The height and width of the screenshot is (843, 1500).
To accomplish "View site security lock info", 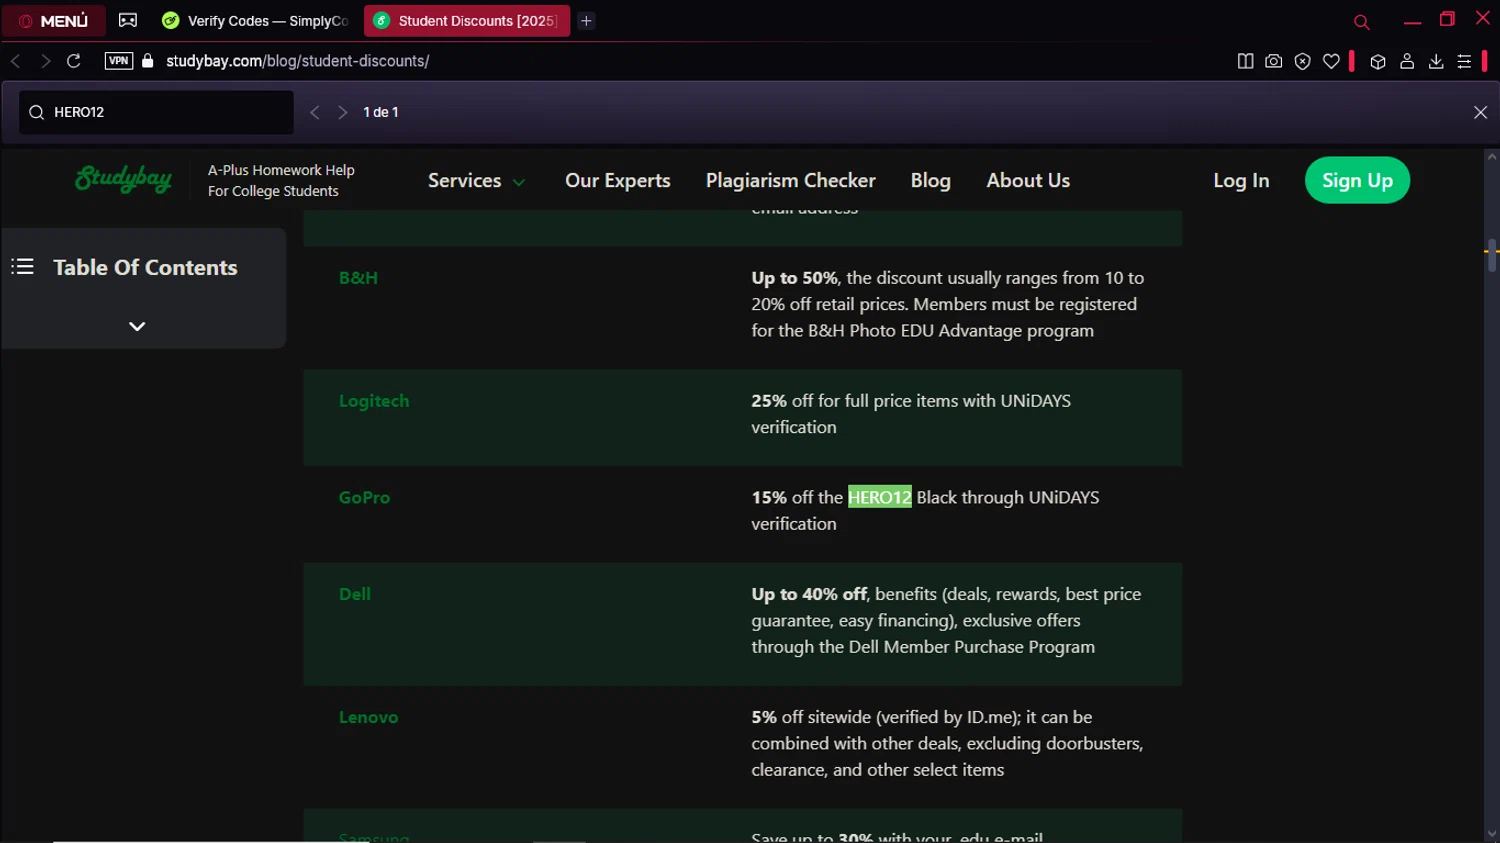I will tap(148, 61).
